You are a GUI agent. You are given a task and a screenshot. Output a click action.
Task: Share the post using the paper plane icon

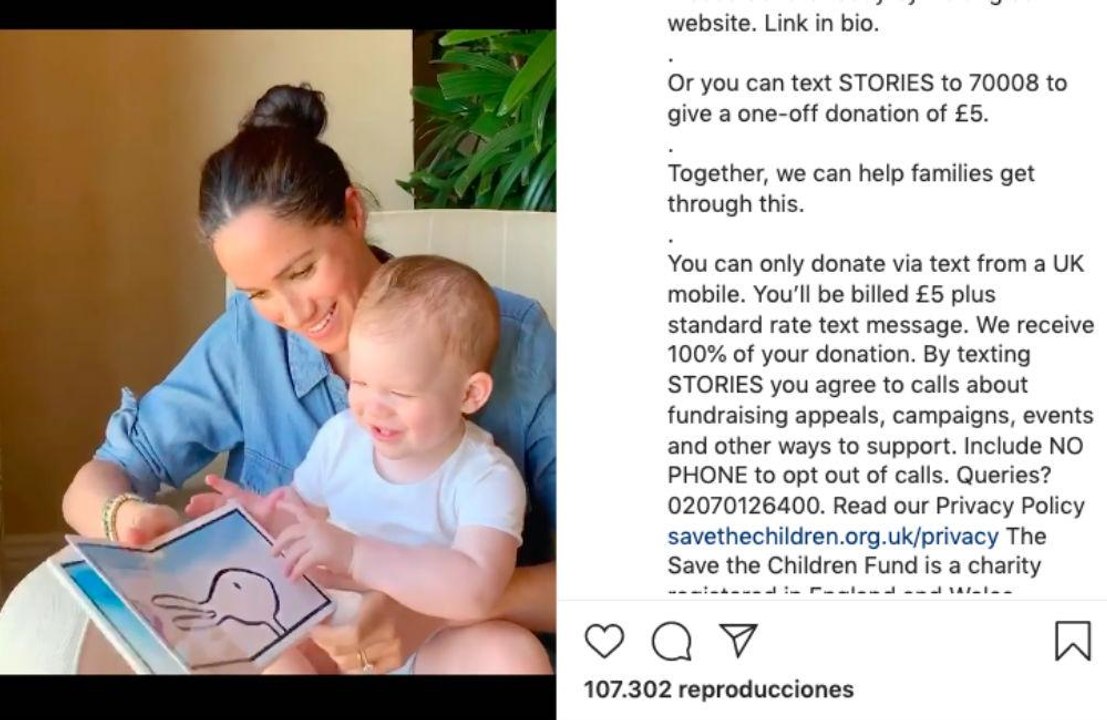pyautogui.click(x=738, y=640)
